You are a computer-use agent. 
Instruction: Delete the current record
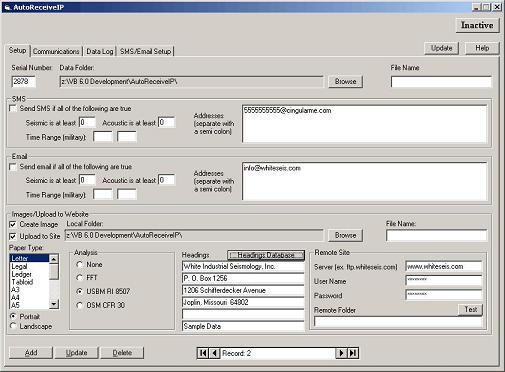click(122, 353)
